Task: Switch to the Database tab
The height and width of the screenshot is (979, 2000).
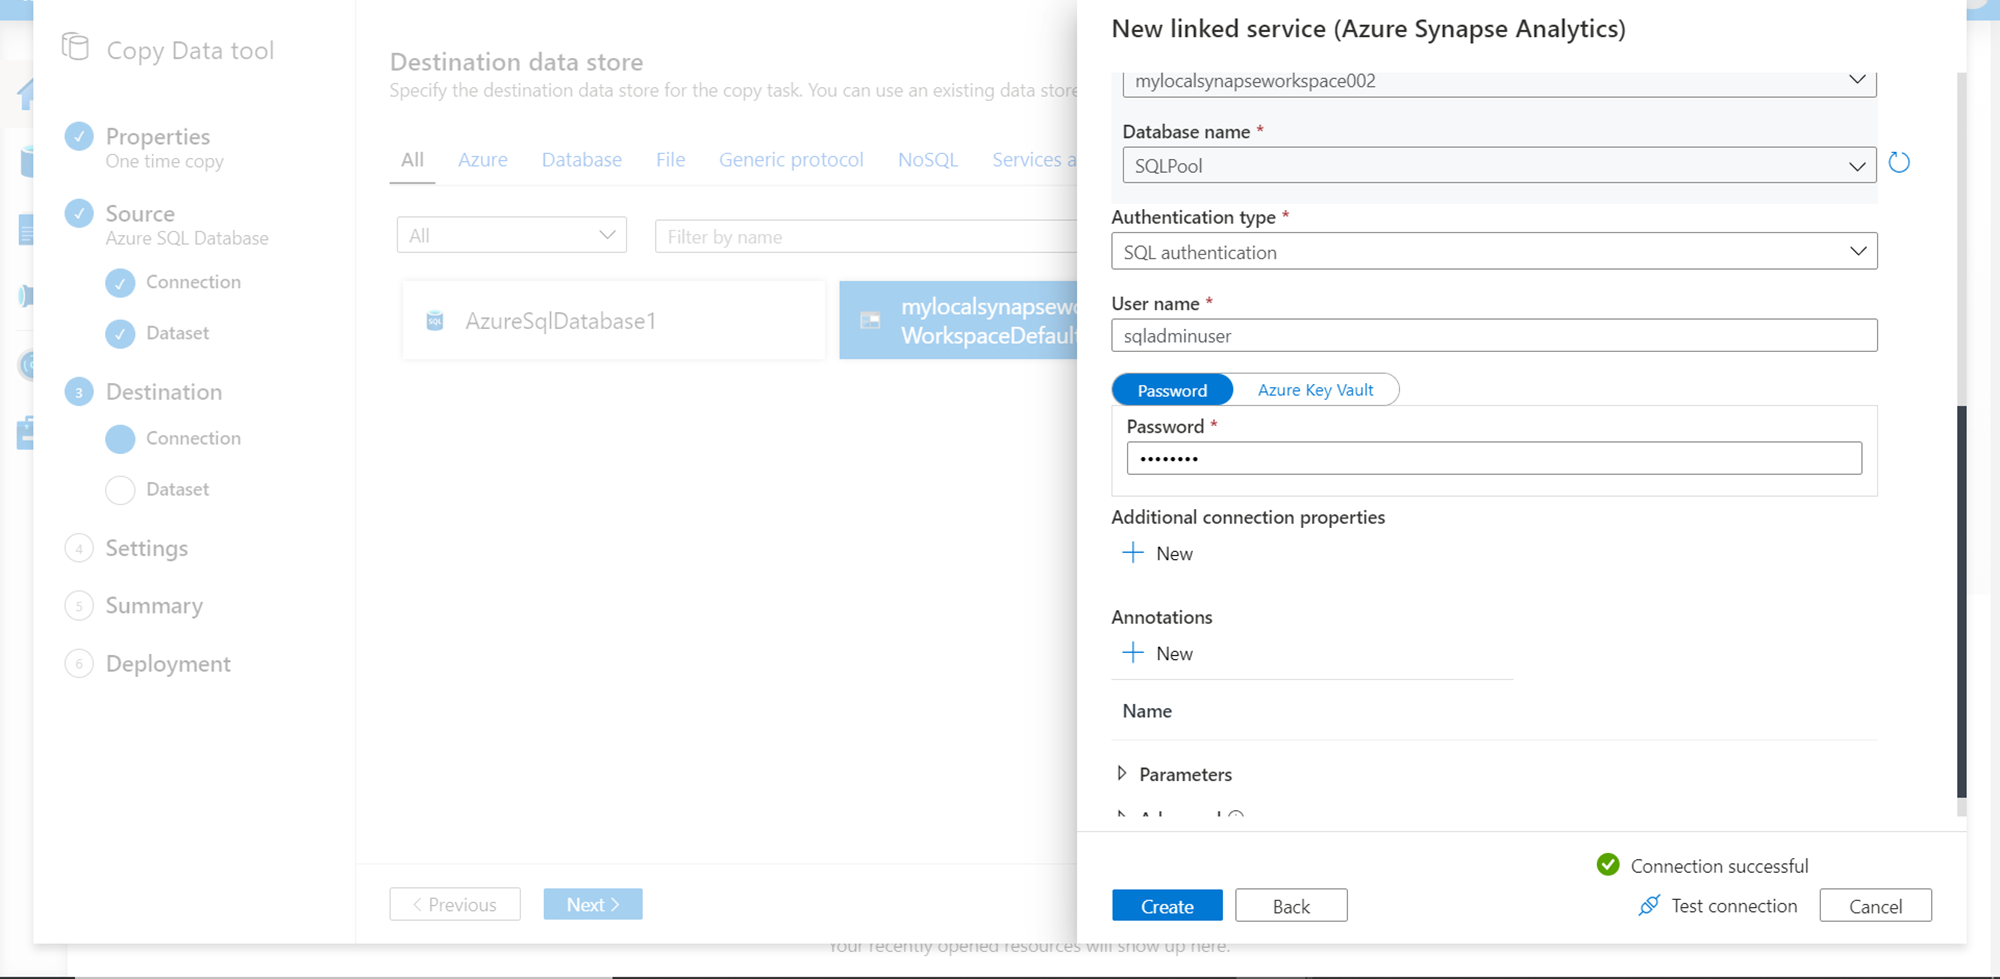Action: (582, 160)
